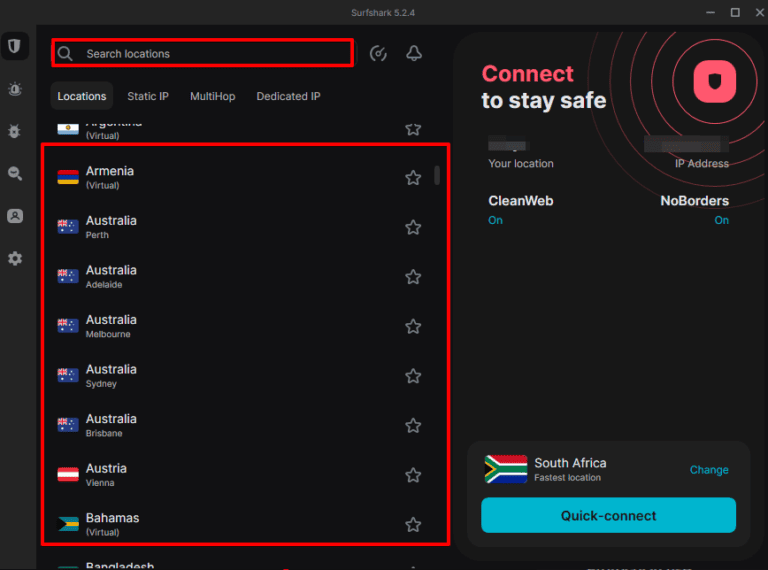
Task: Open the Alert siren icon in sidebar
Action: 15,89
